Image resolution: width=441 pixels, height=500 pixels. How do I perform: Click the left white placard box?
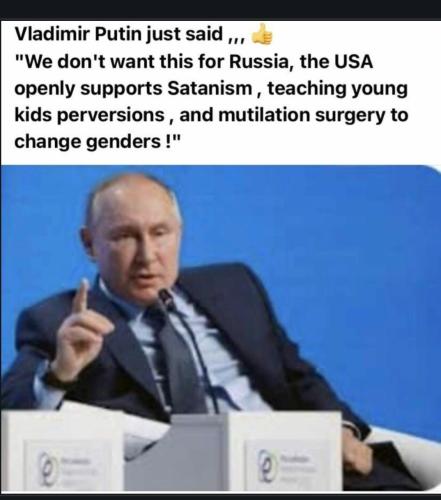[63, 450]
